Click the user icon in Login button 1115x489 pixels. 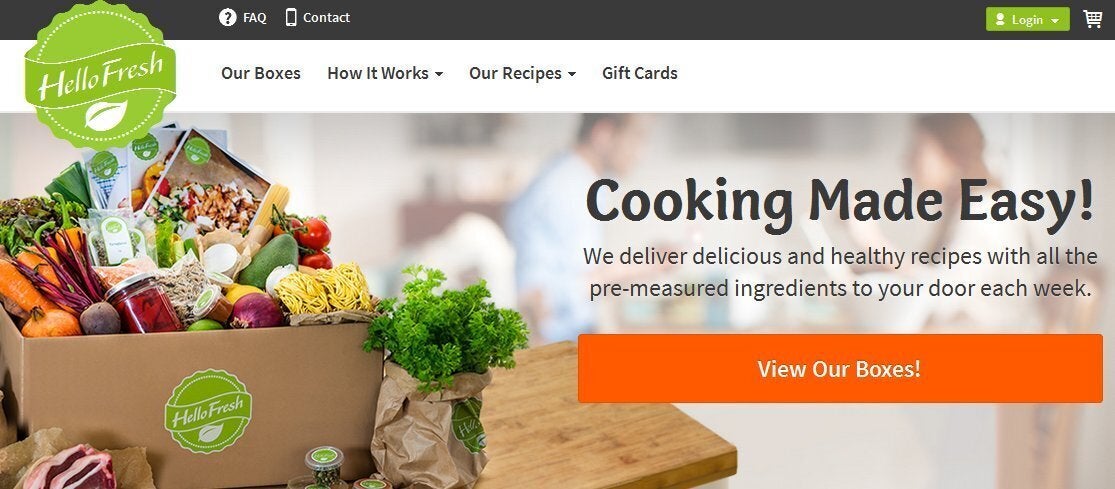pos(1000,20)
